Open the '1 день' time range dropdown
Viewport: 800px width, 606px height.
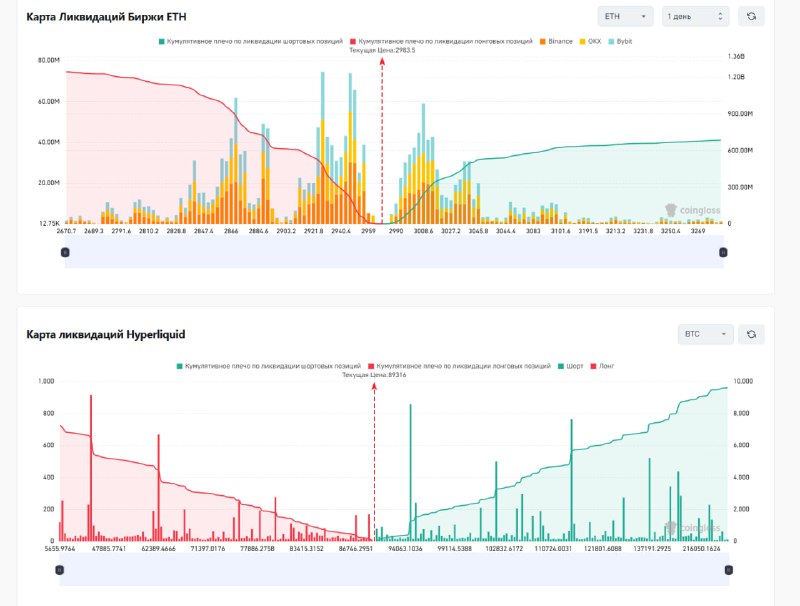point(695,16)
